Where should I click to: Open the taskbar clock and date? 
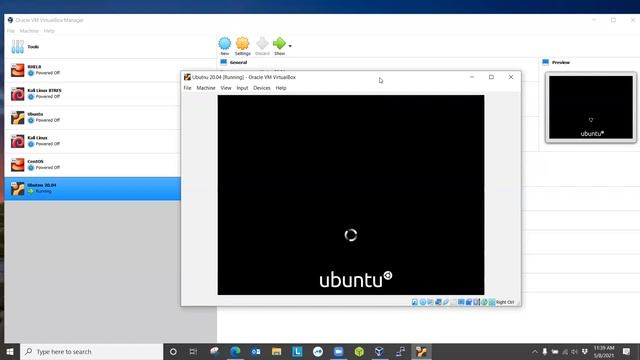[x=604, y=351]
